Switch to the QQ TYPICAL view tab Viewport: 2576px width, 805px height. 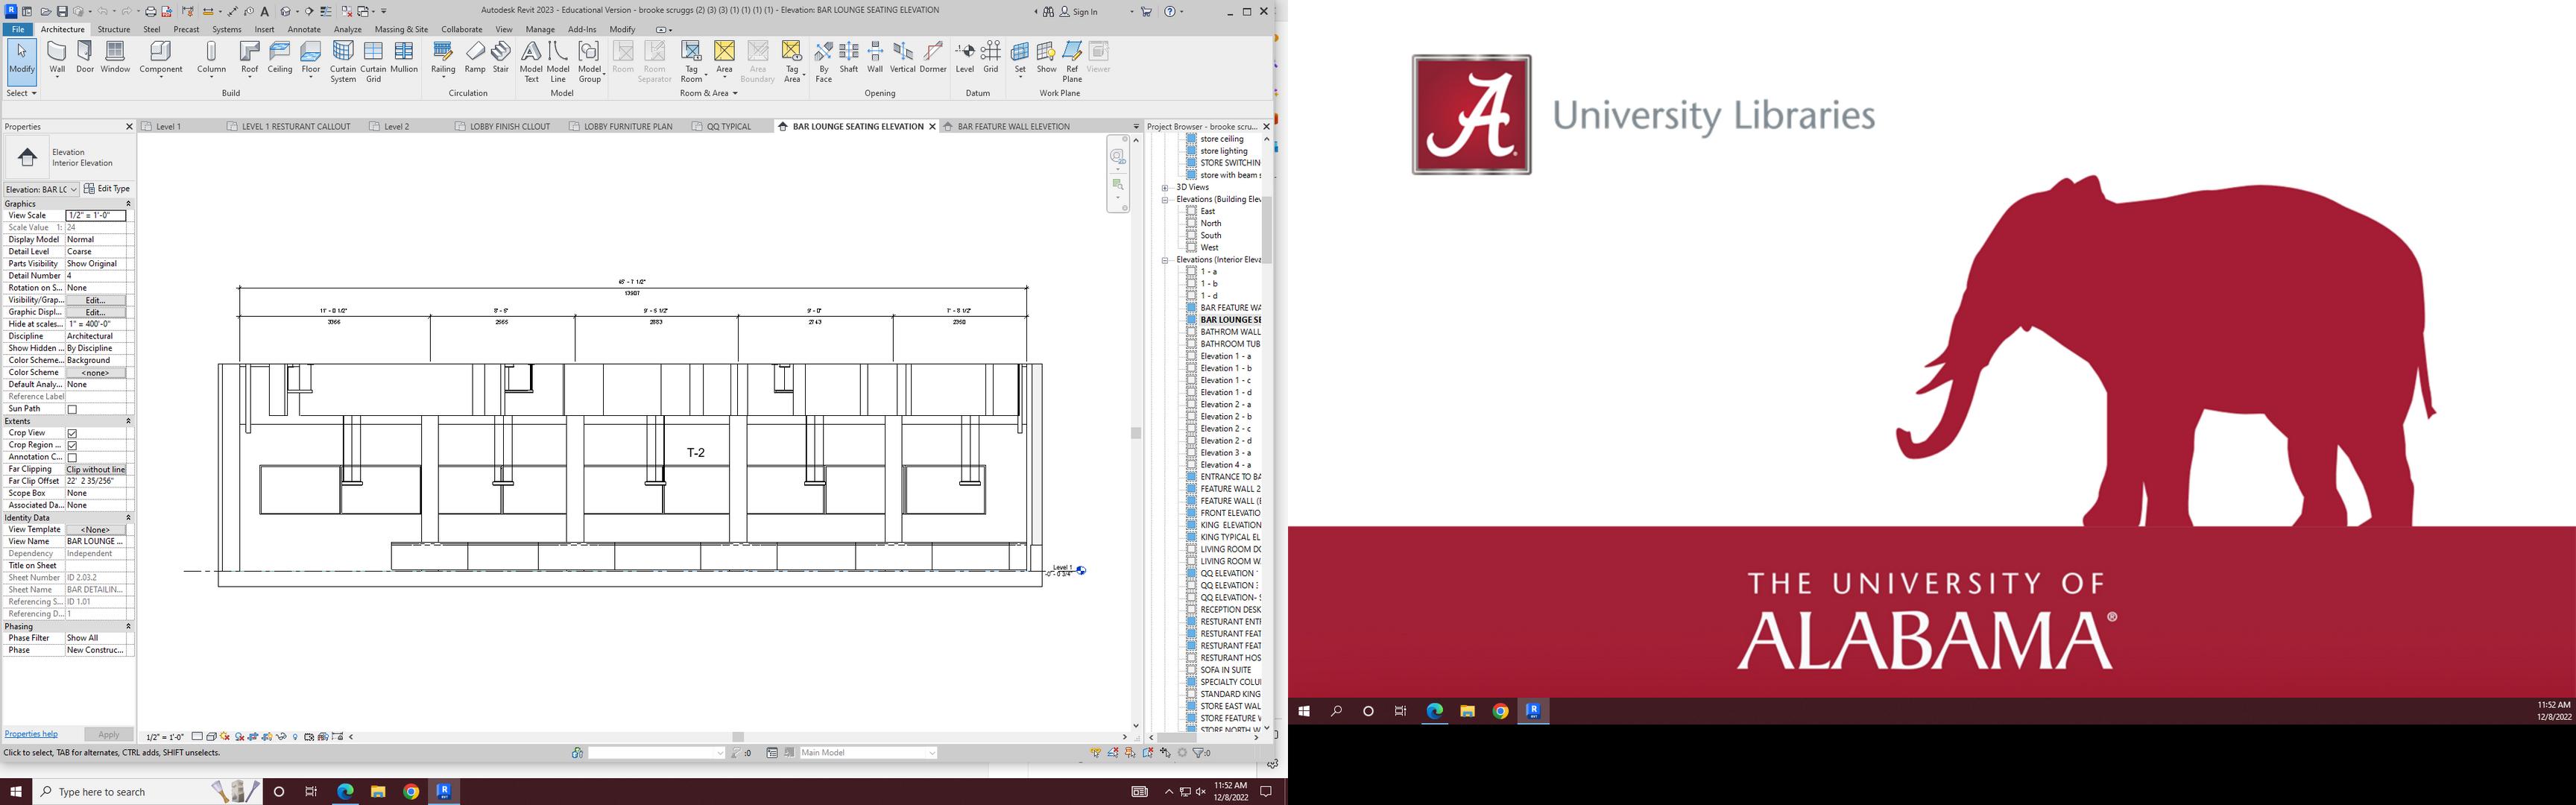(x=728, y=127)
